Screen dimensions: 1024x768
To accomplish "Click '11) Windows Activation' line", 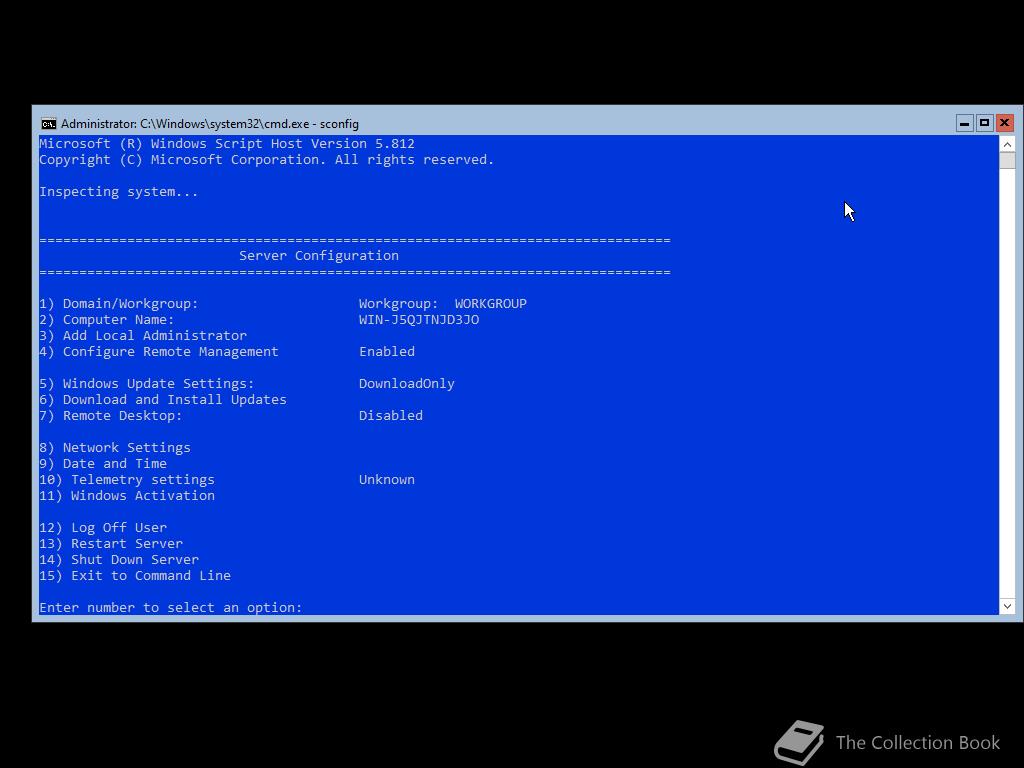I will [127, 496].
